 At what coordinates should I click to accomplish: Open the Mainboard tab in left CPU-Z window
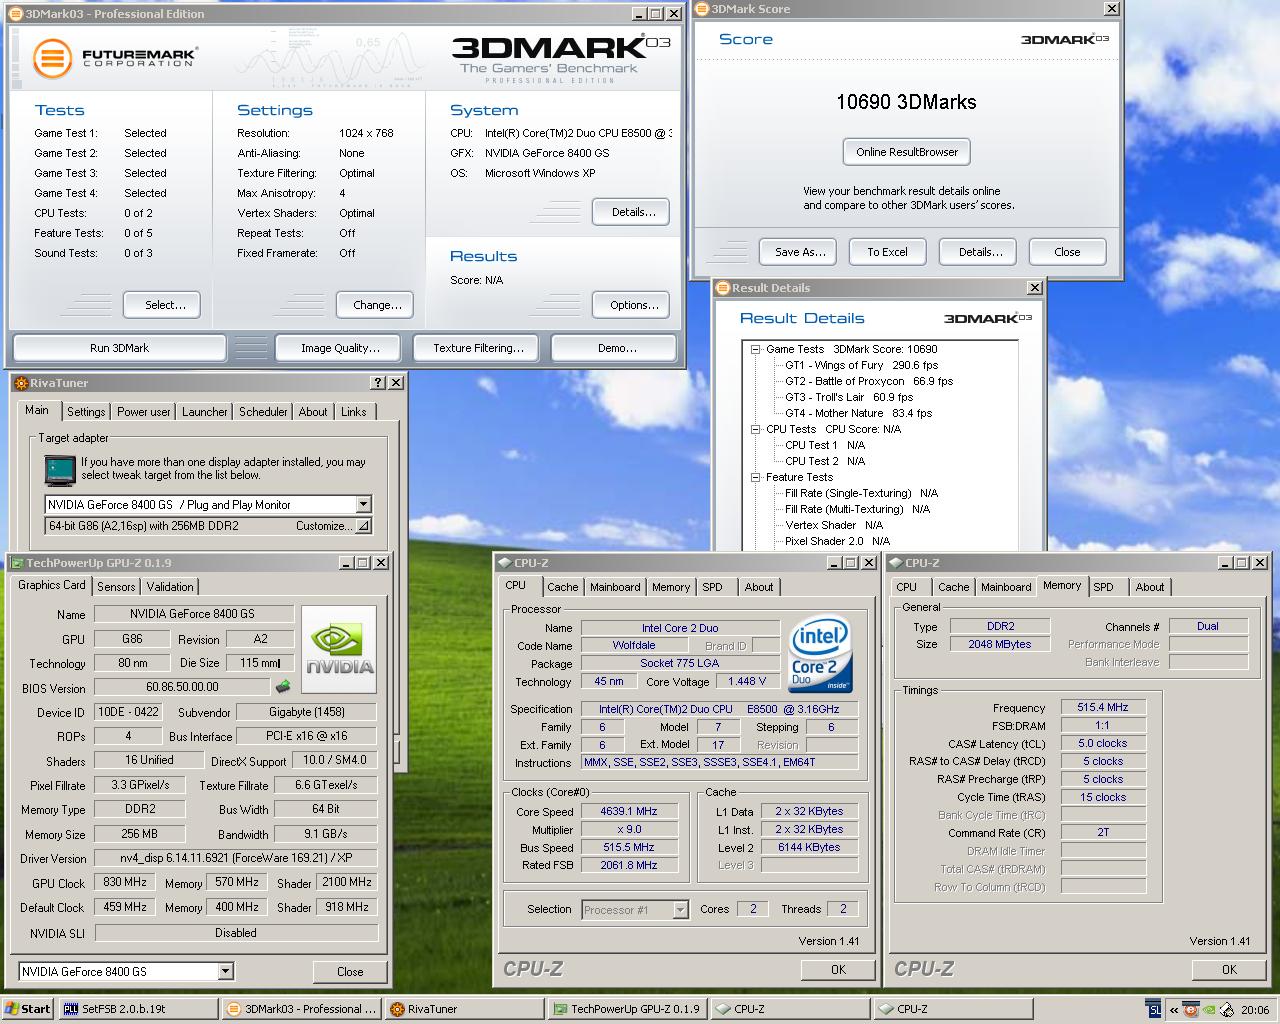[x=615, y=587]
